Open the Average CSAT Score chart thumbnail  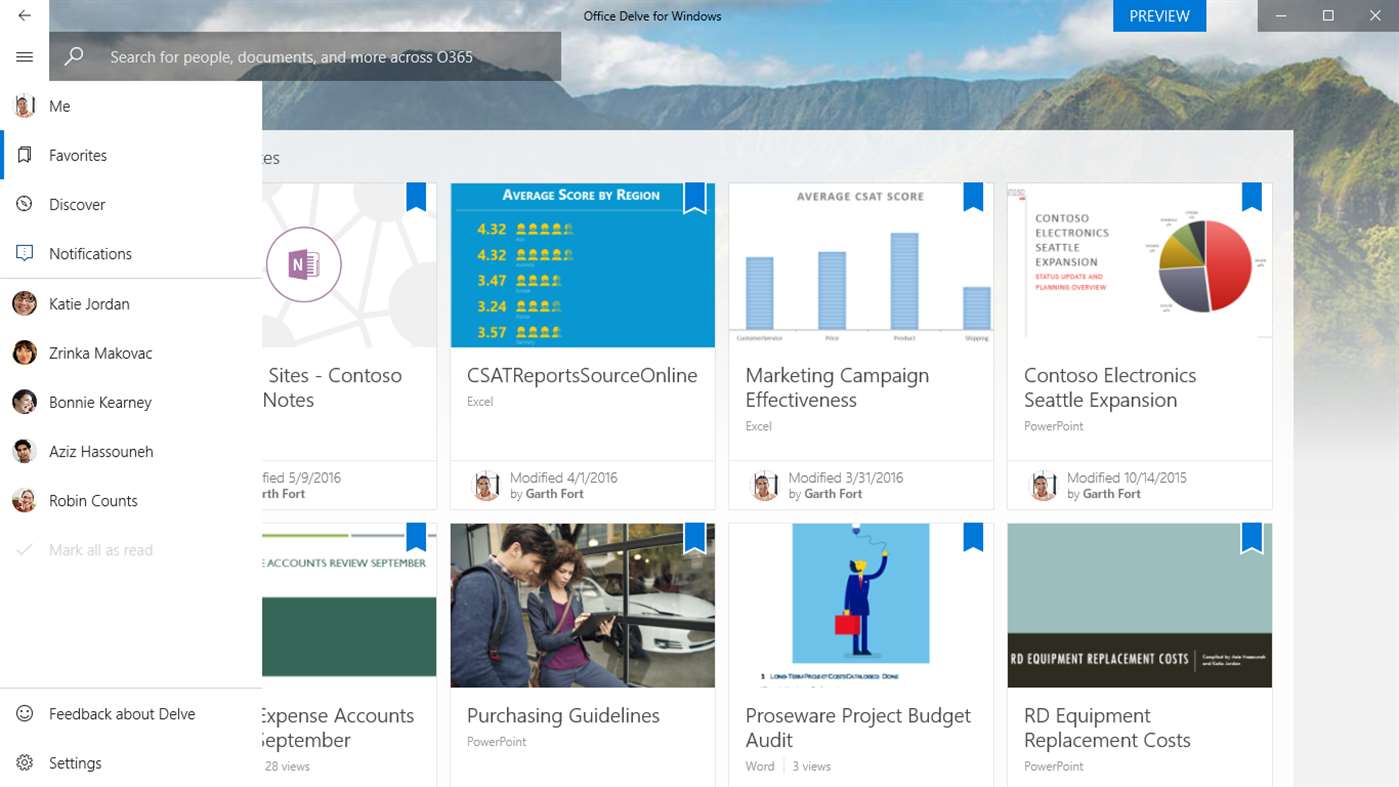pyautogui.click(x=861, y=265)
